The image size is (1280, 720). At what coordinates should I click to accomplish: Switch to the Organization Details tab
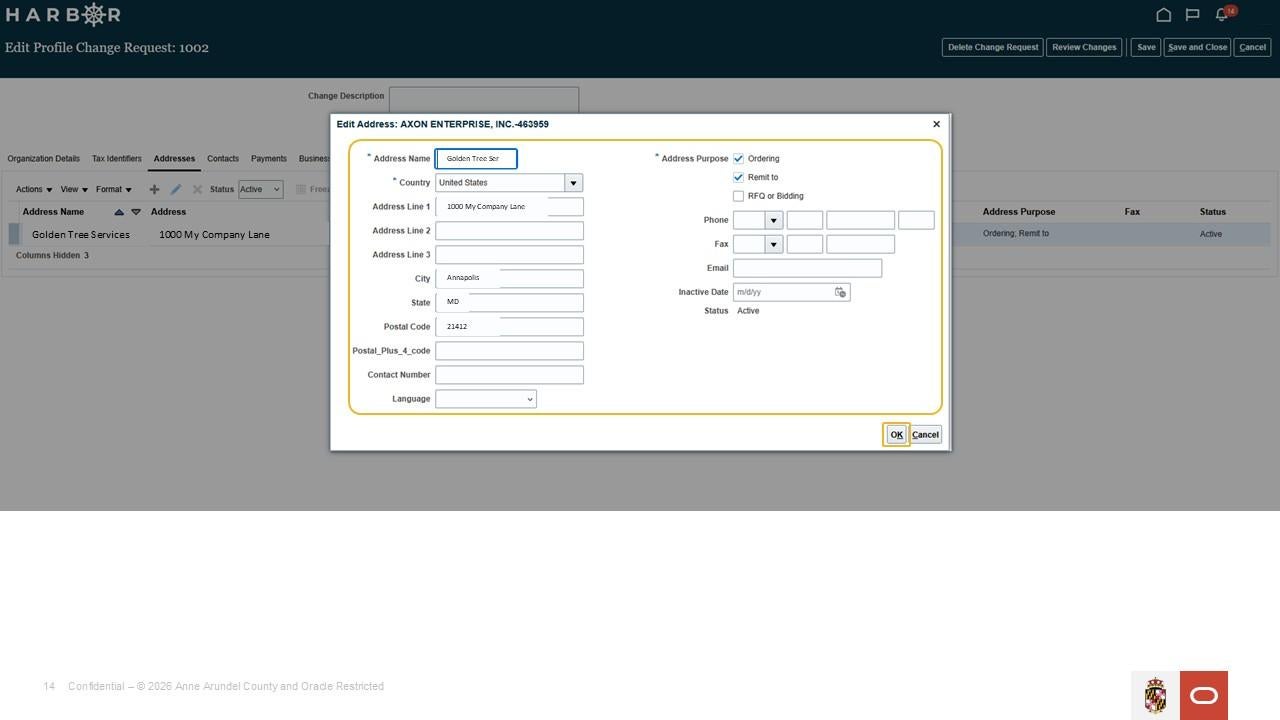(x=43, y=159)
